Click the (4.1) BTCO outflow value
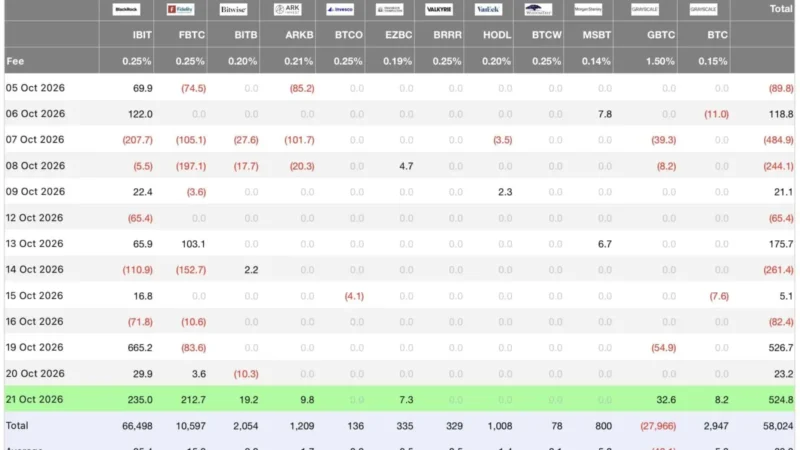Screen dimensions: 800x450 [354, 296]
